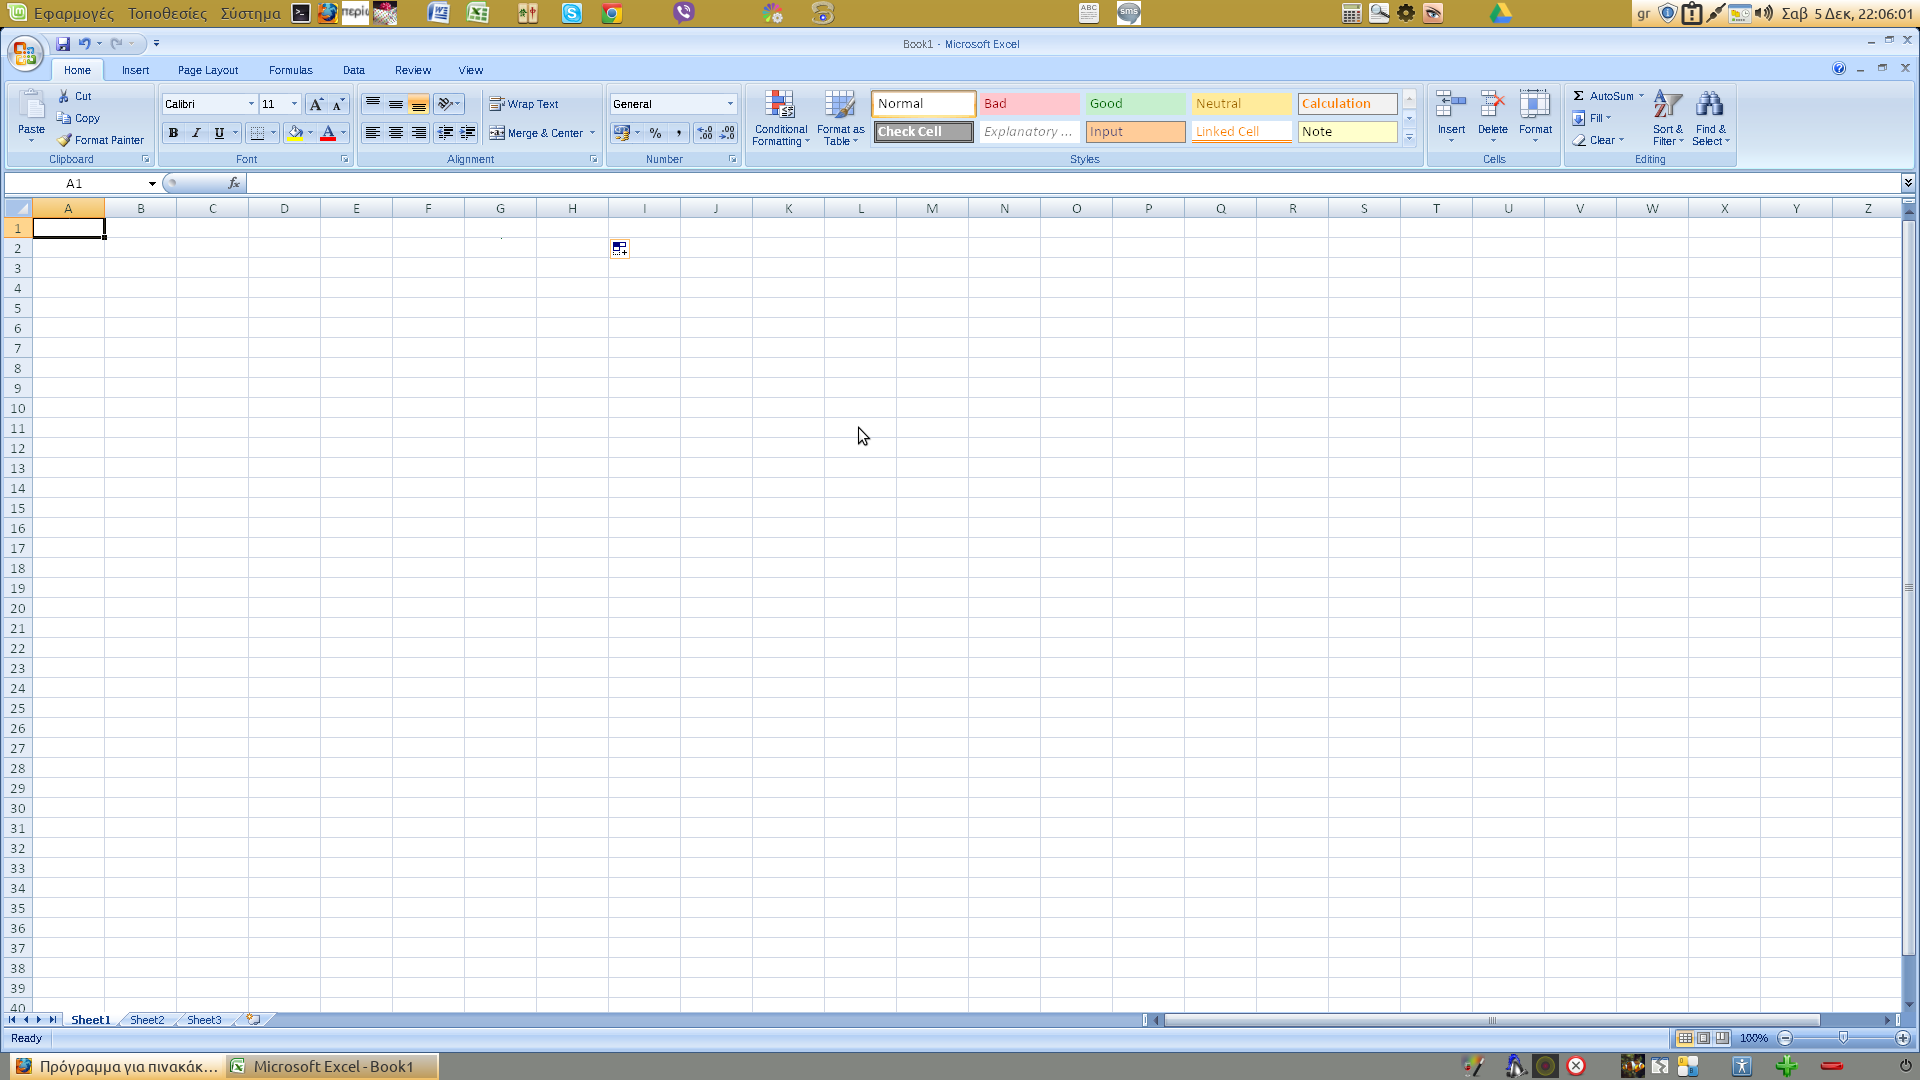Increase font size with Grow Font
Screen dimensions: 1920x1080
[316, 104]
